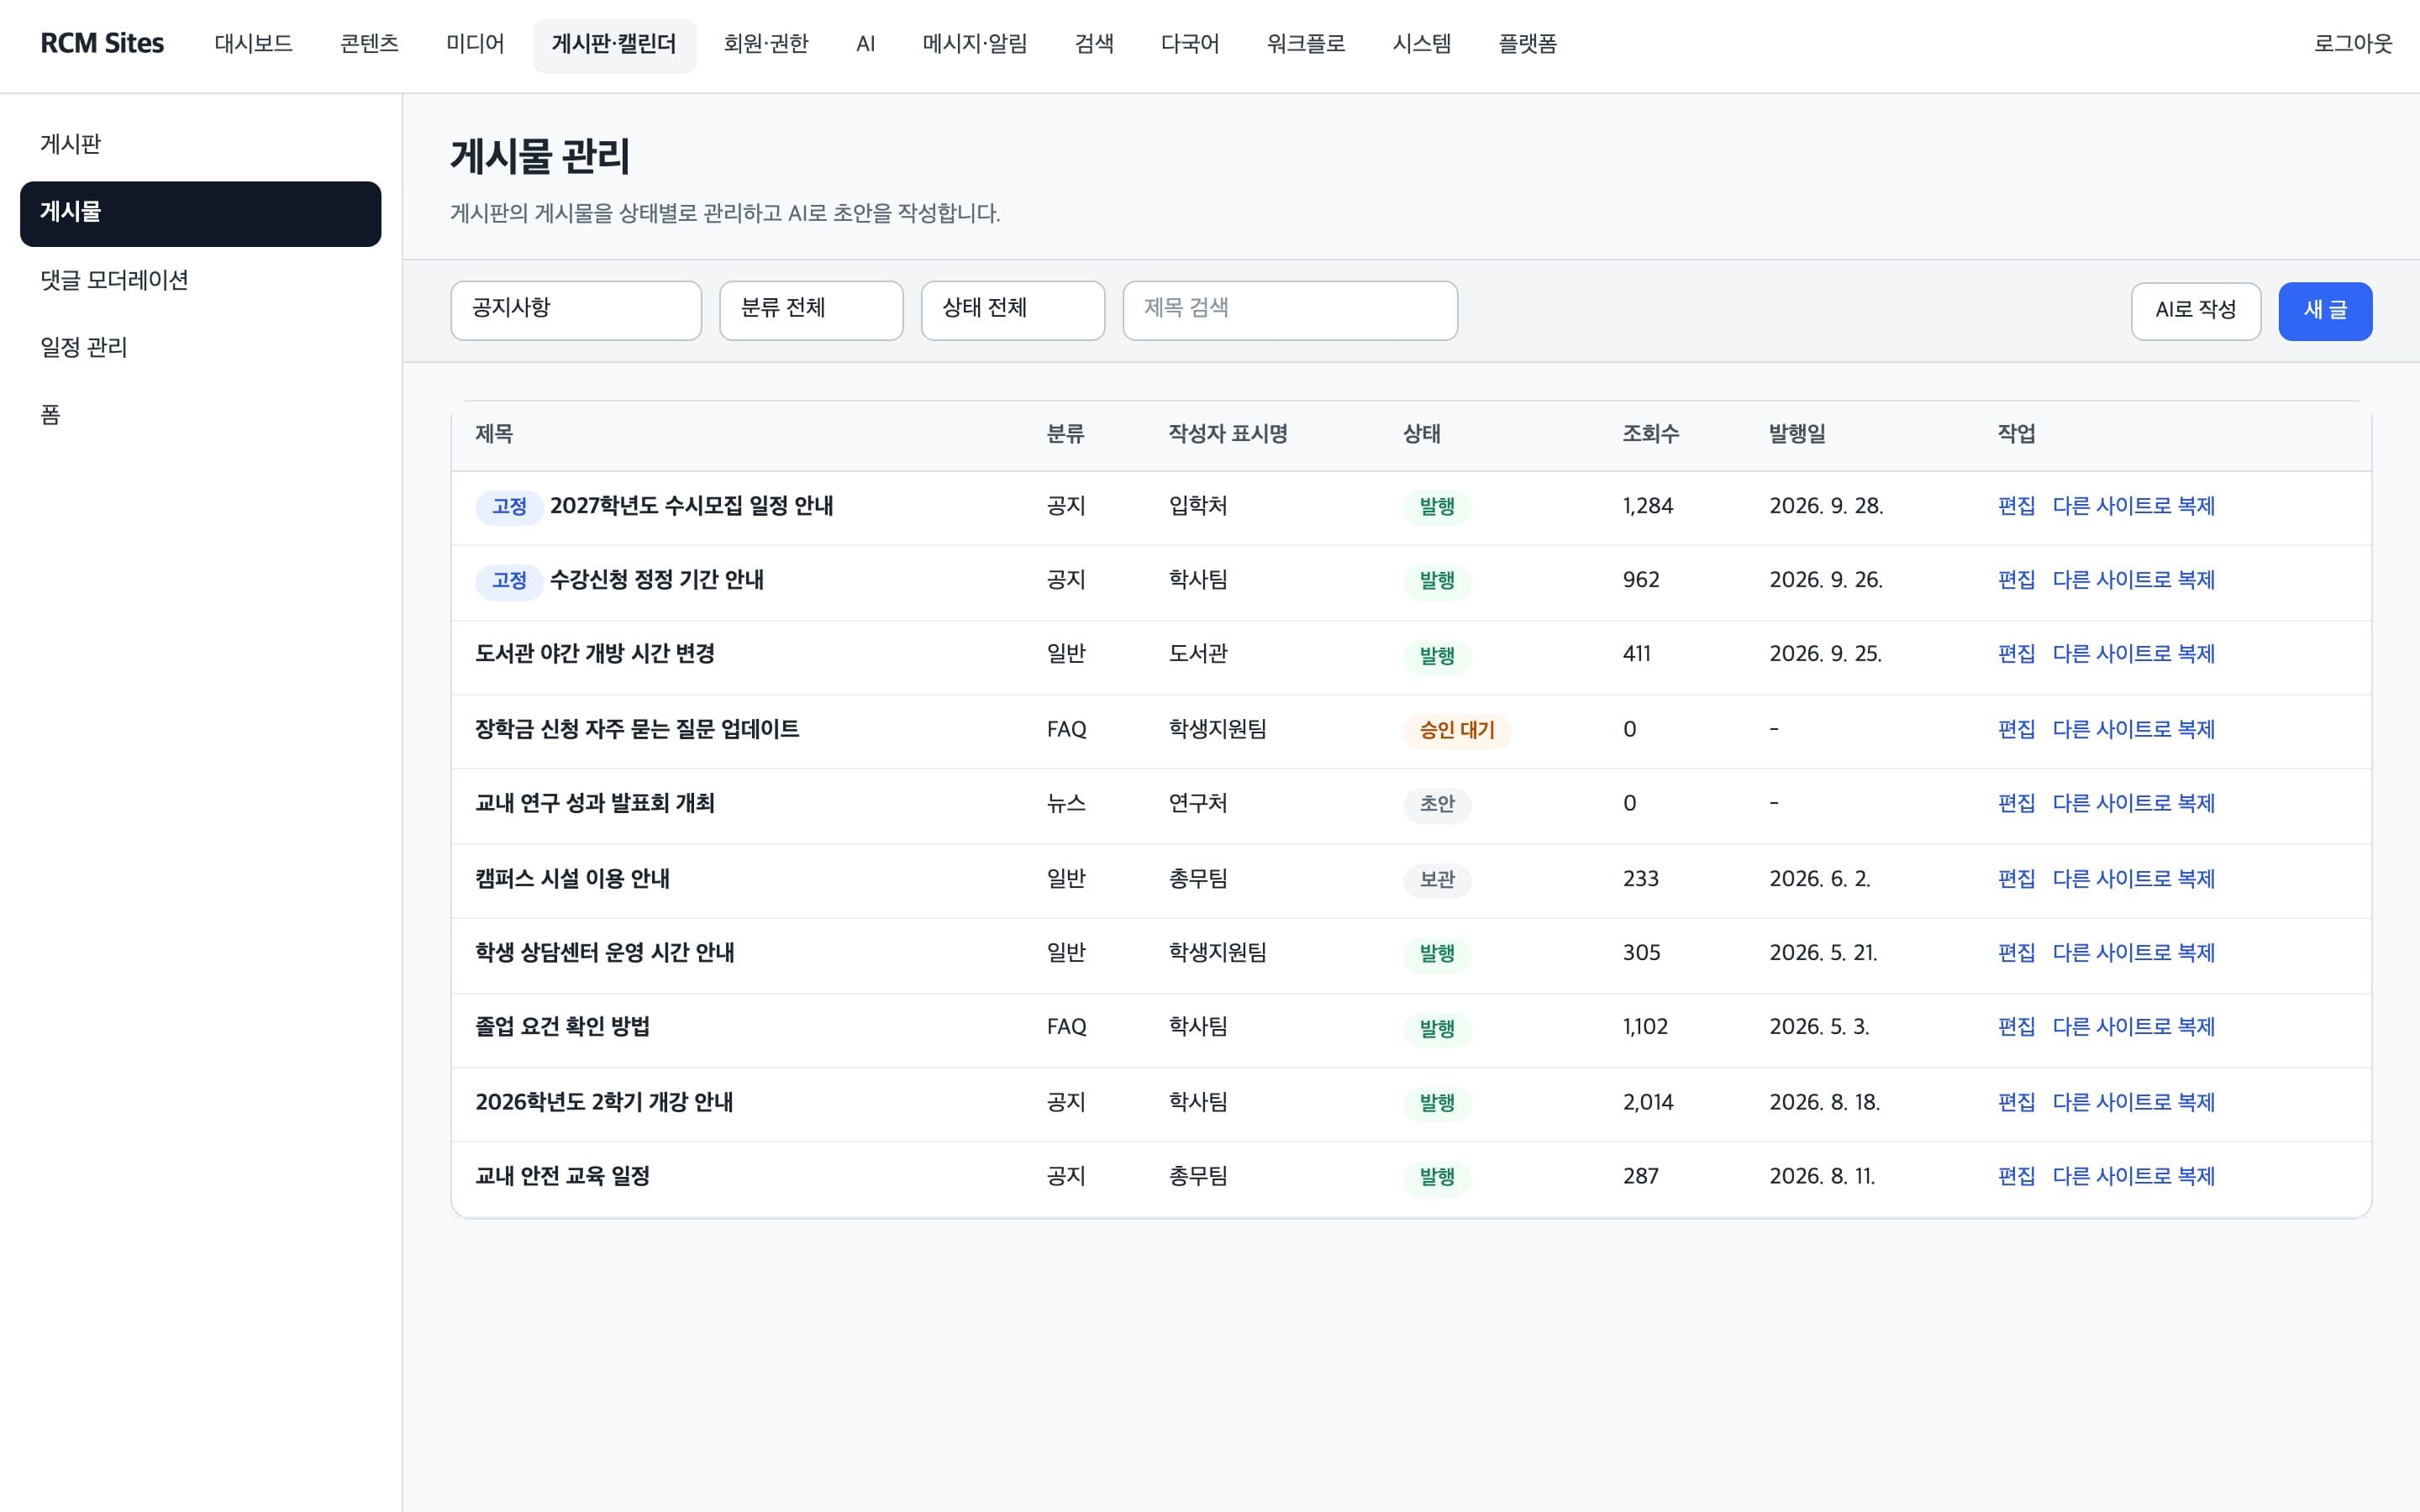Copy 2027학년도 수시모집 일정 안내 to another site
This screenshot has height=1512, width=2420.
click(x=2133, y=506)
